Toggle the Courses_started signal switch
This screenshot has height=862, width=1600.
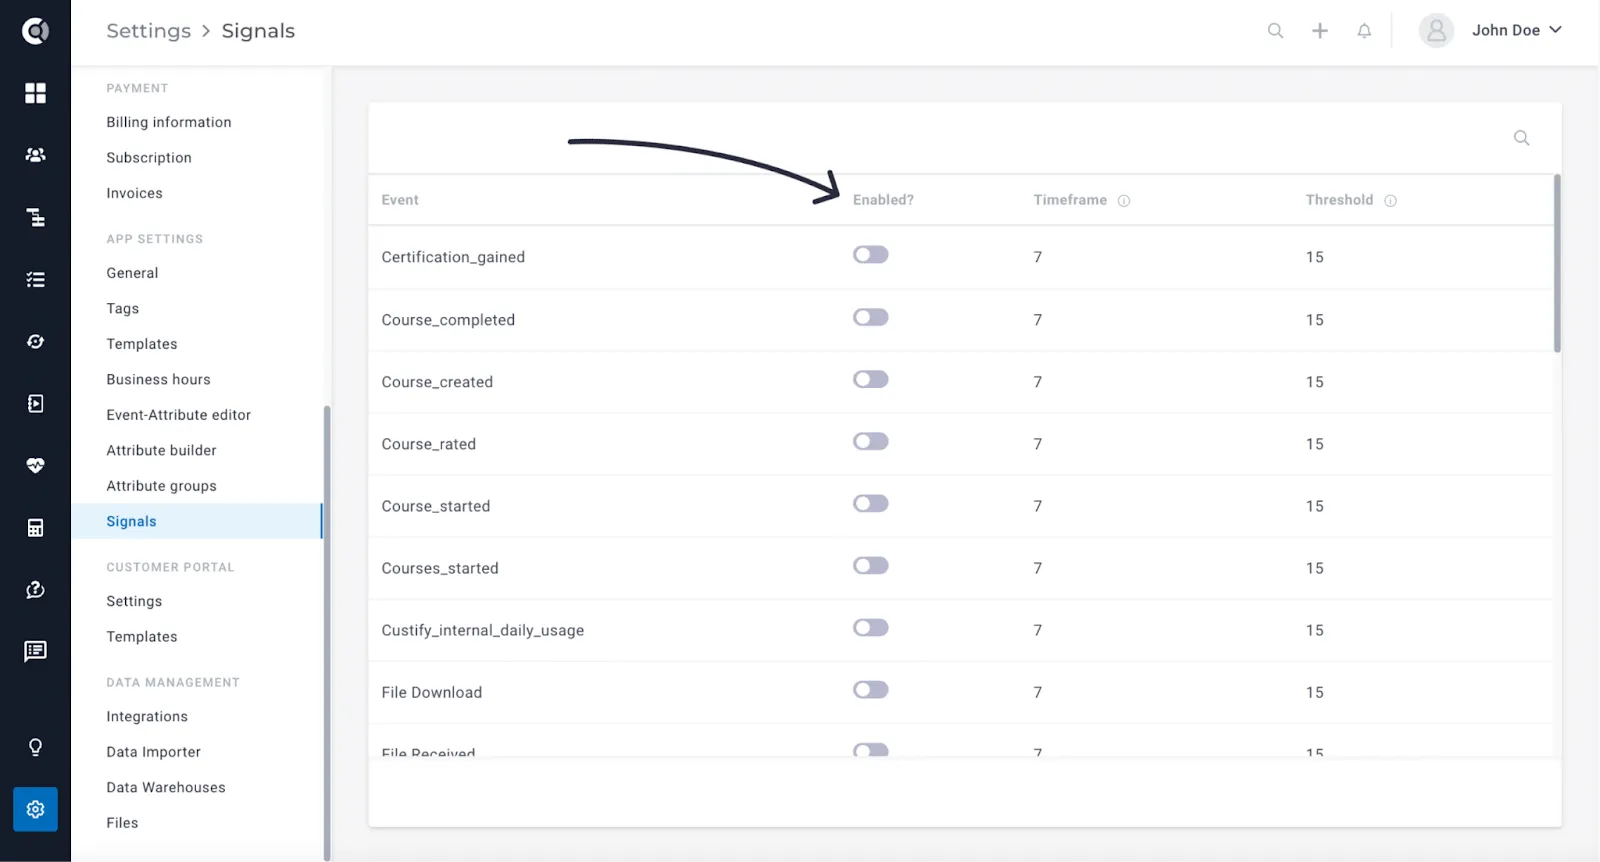871,566
